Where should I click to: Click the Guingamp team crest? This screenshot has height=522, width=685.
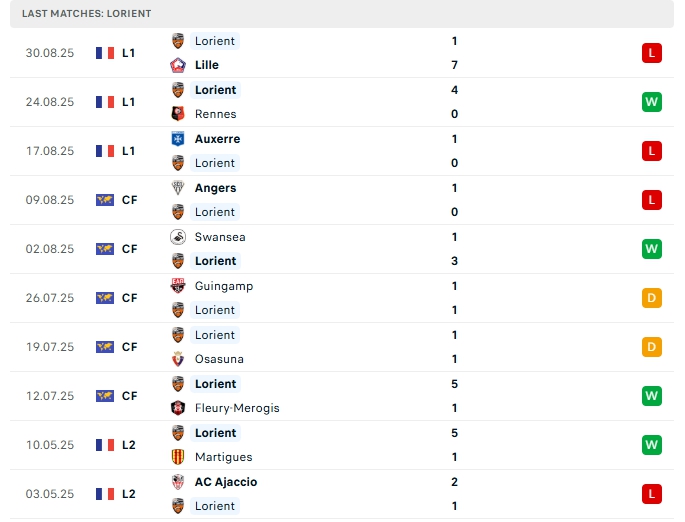coord(178,286)
